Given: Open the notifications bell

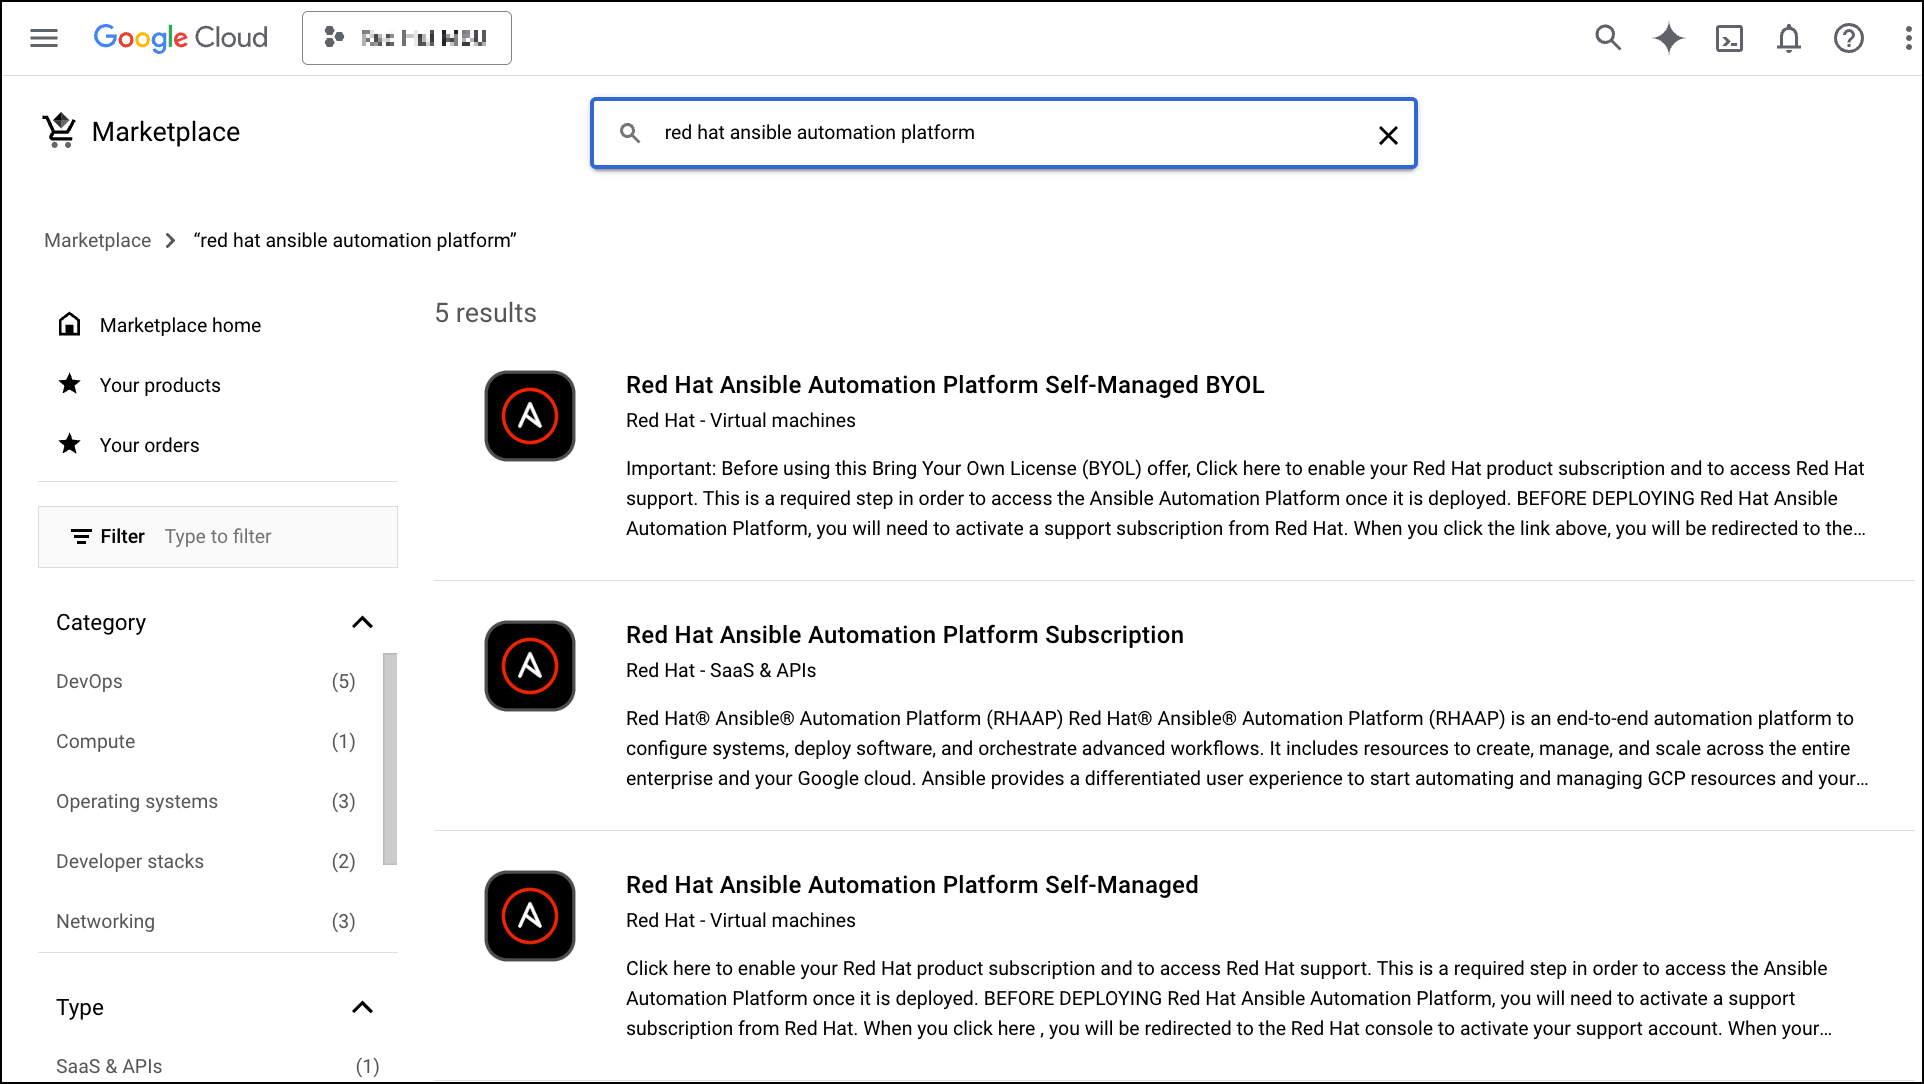Looking at the screenshot, I should [x=1788, y=38].
